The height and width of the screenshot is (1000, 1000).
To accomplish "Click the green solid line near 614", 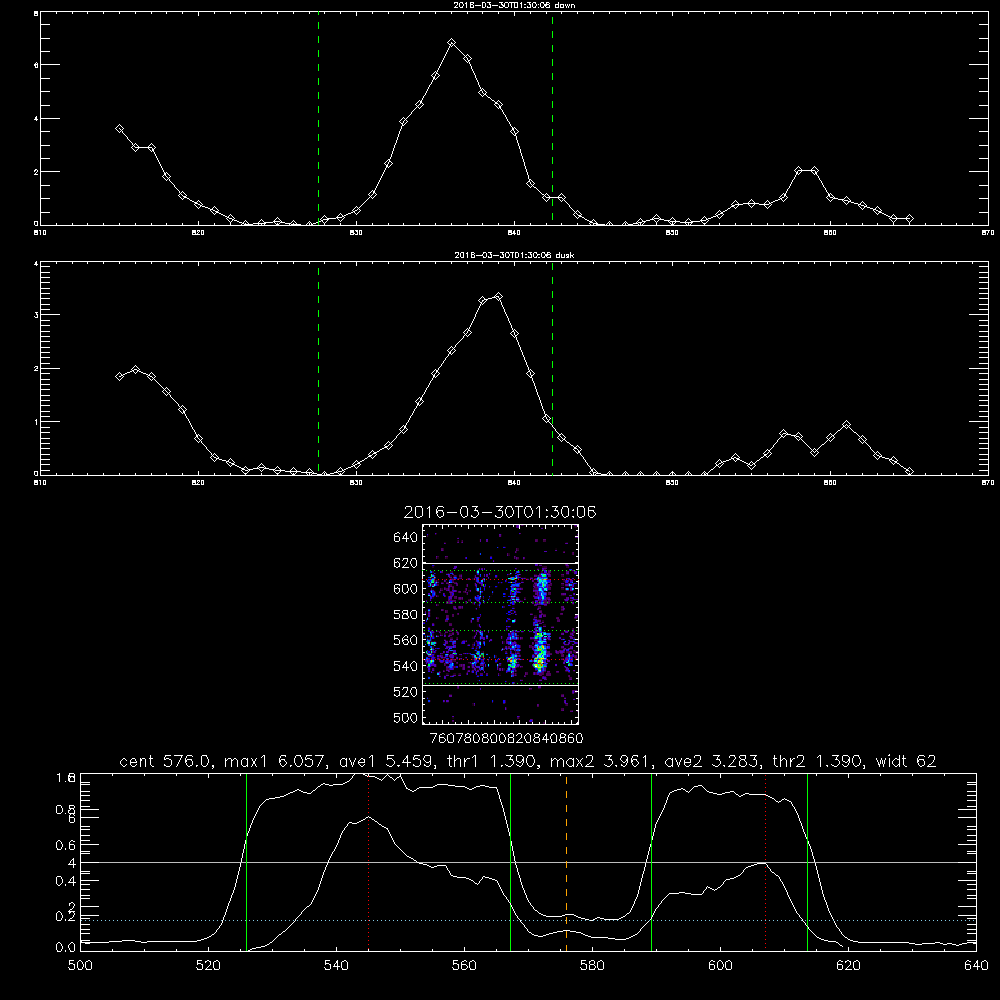I will click(807, 862).
